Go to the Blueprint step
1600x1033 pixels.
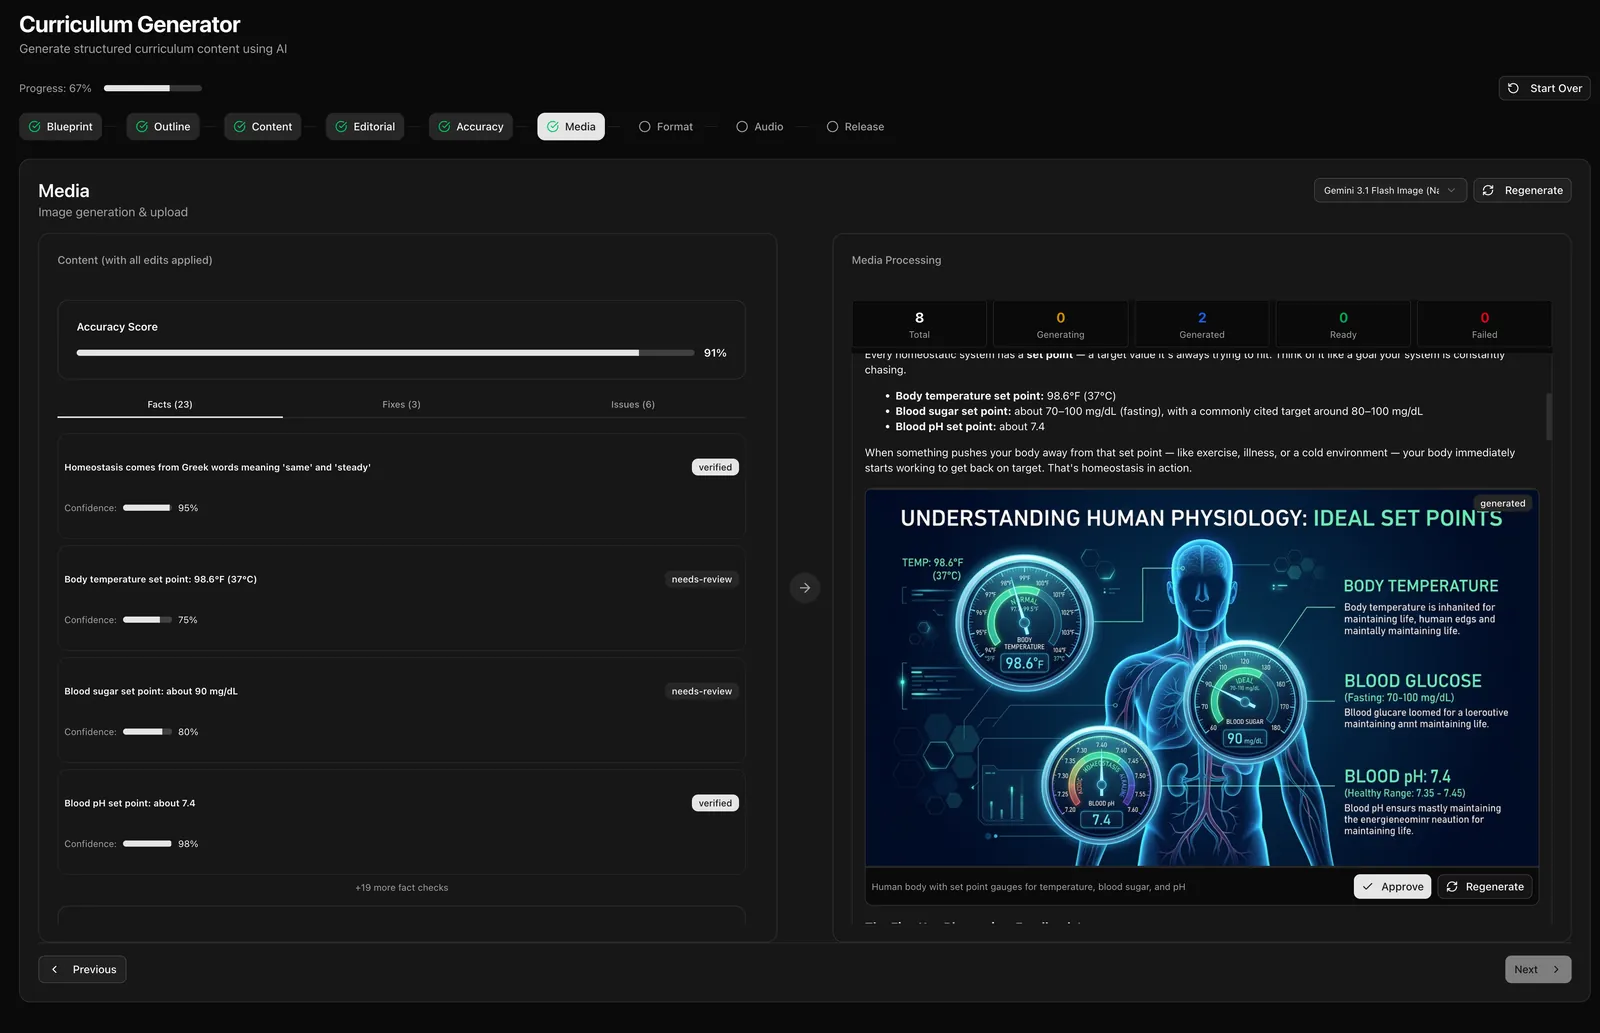coord(60,127)
